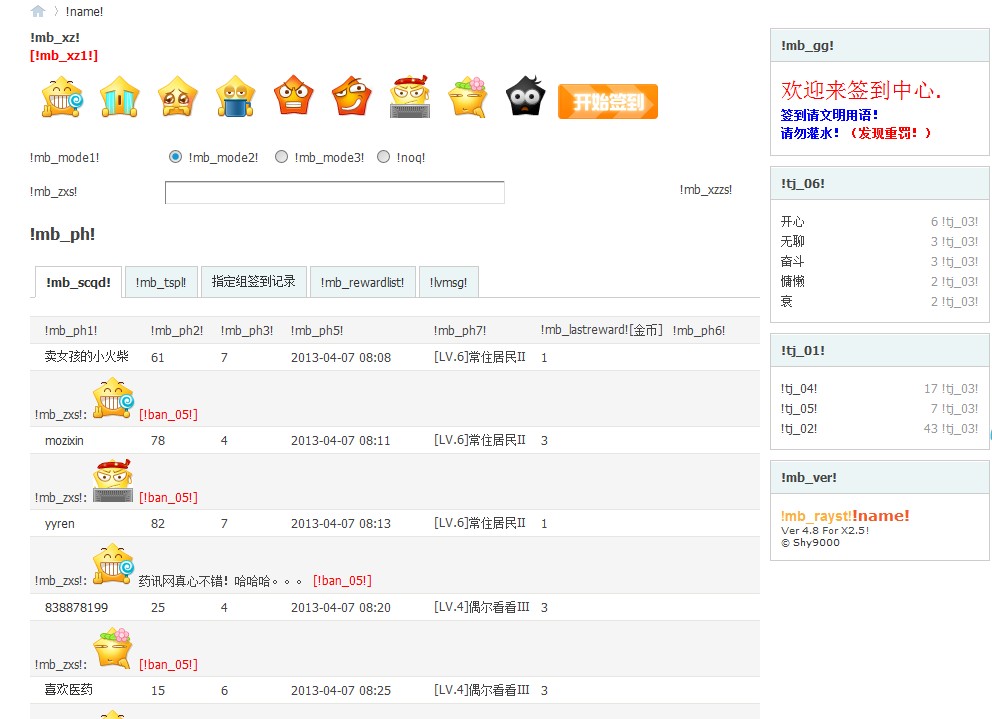Switch to the !mb_rewardlist! tab
Viewport: 992px width, 719px height.
pos(363,282)
